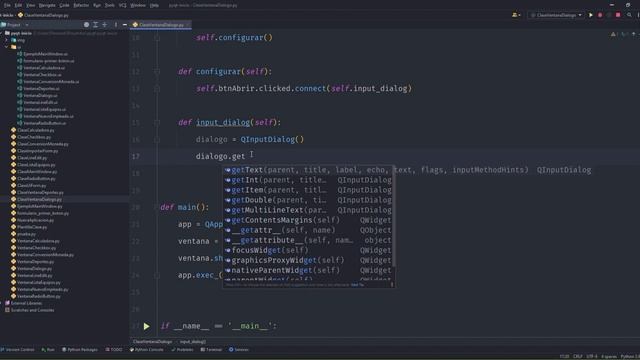640x360 pixels.
Task: Choose nativeParentWidget completion suggestion
Action: pos(308,270)
